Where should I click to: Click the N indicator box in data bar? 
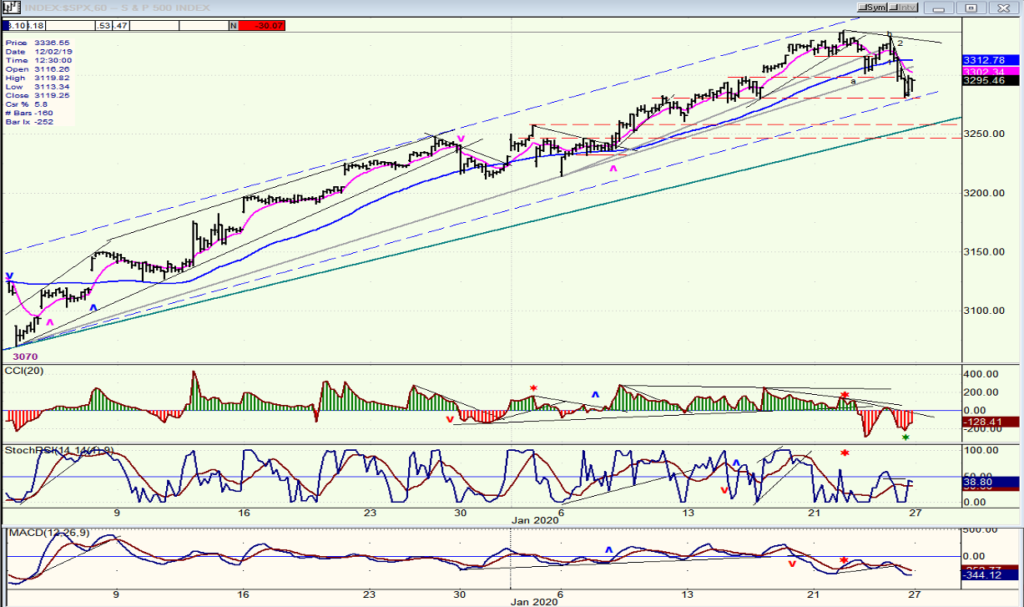pos(234,25)
